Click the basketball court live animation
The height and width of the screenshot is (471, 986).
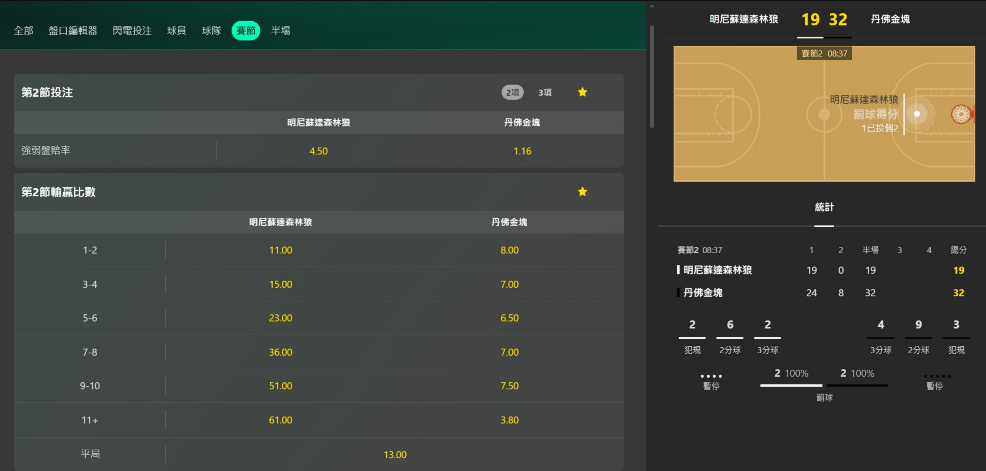pos(823,114)
